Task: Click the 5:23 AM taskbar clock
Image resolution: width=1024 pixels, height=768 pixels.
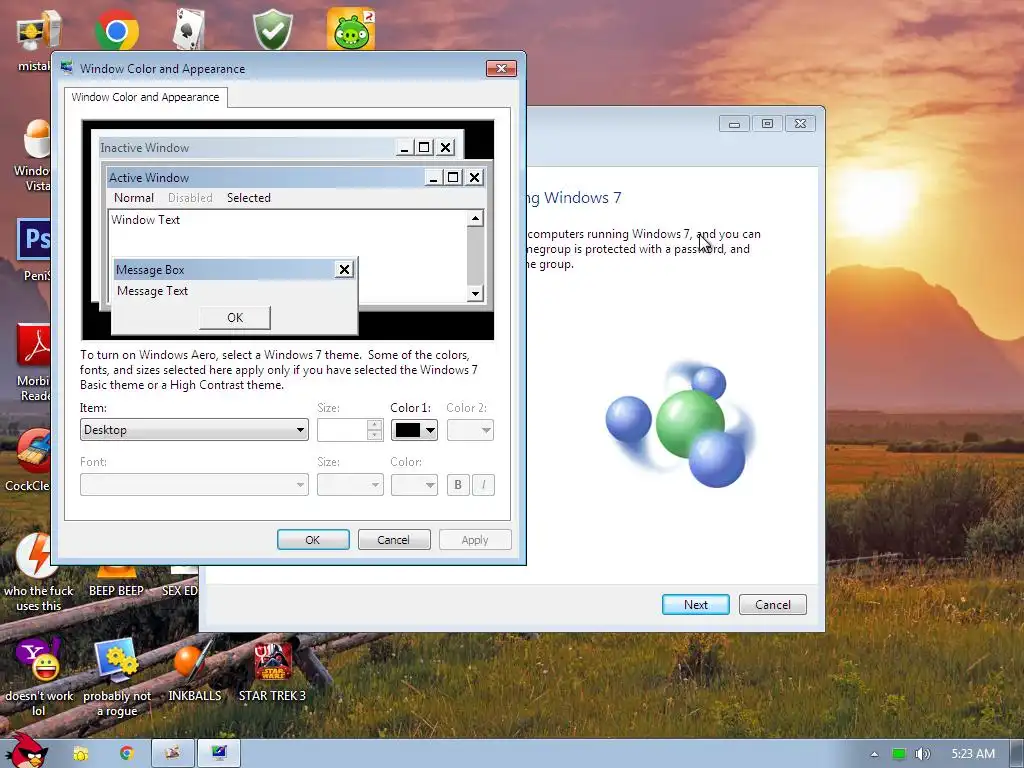Action: coord(973,754)
